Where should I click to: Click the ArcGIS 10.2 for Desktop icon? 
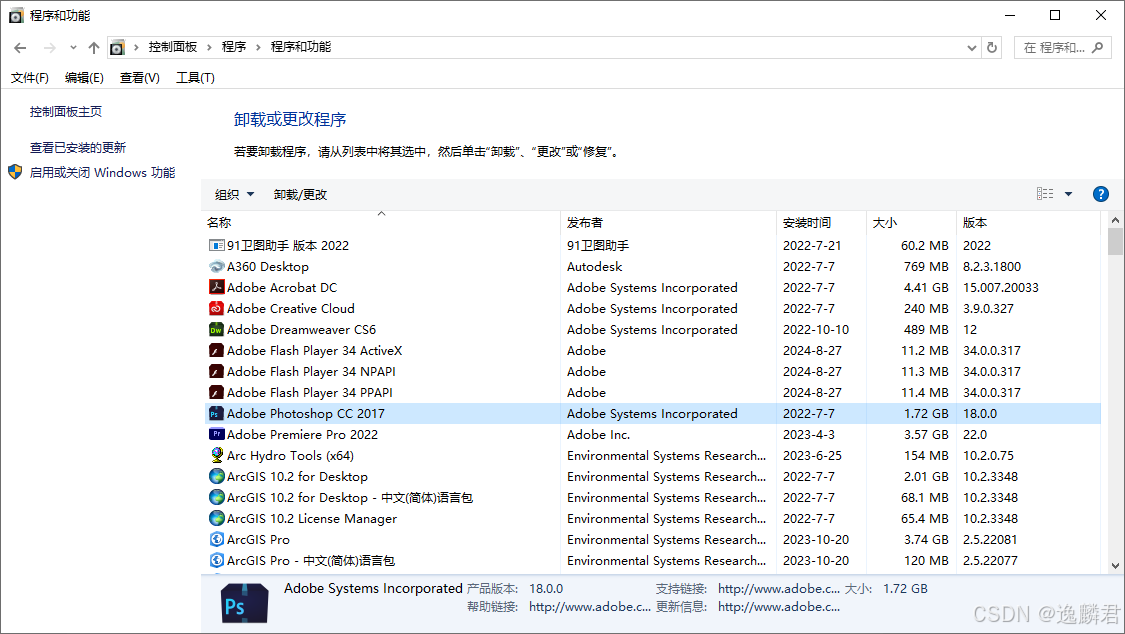tap(216, 476)
